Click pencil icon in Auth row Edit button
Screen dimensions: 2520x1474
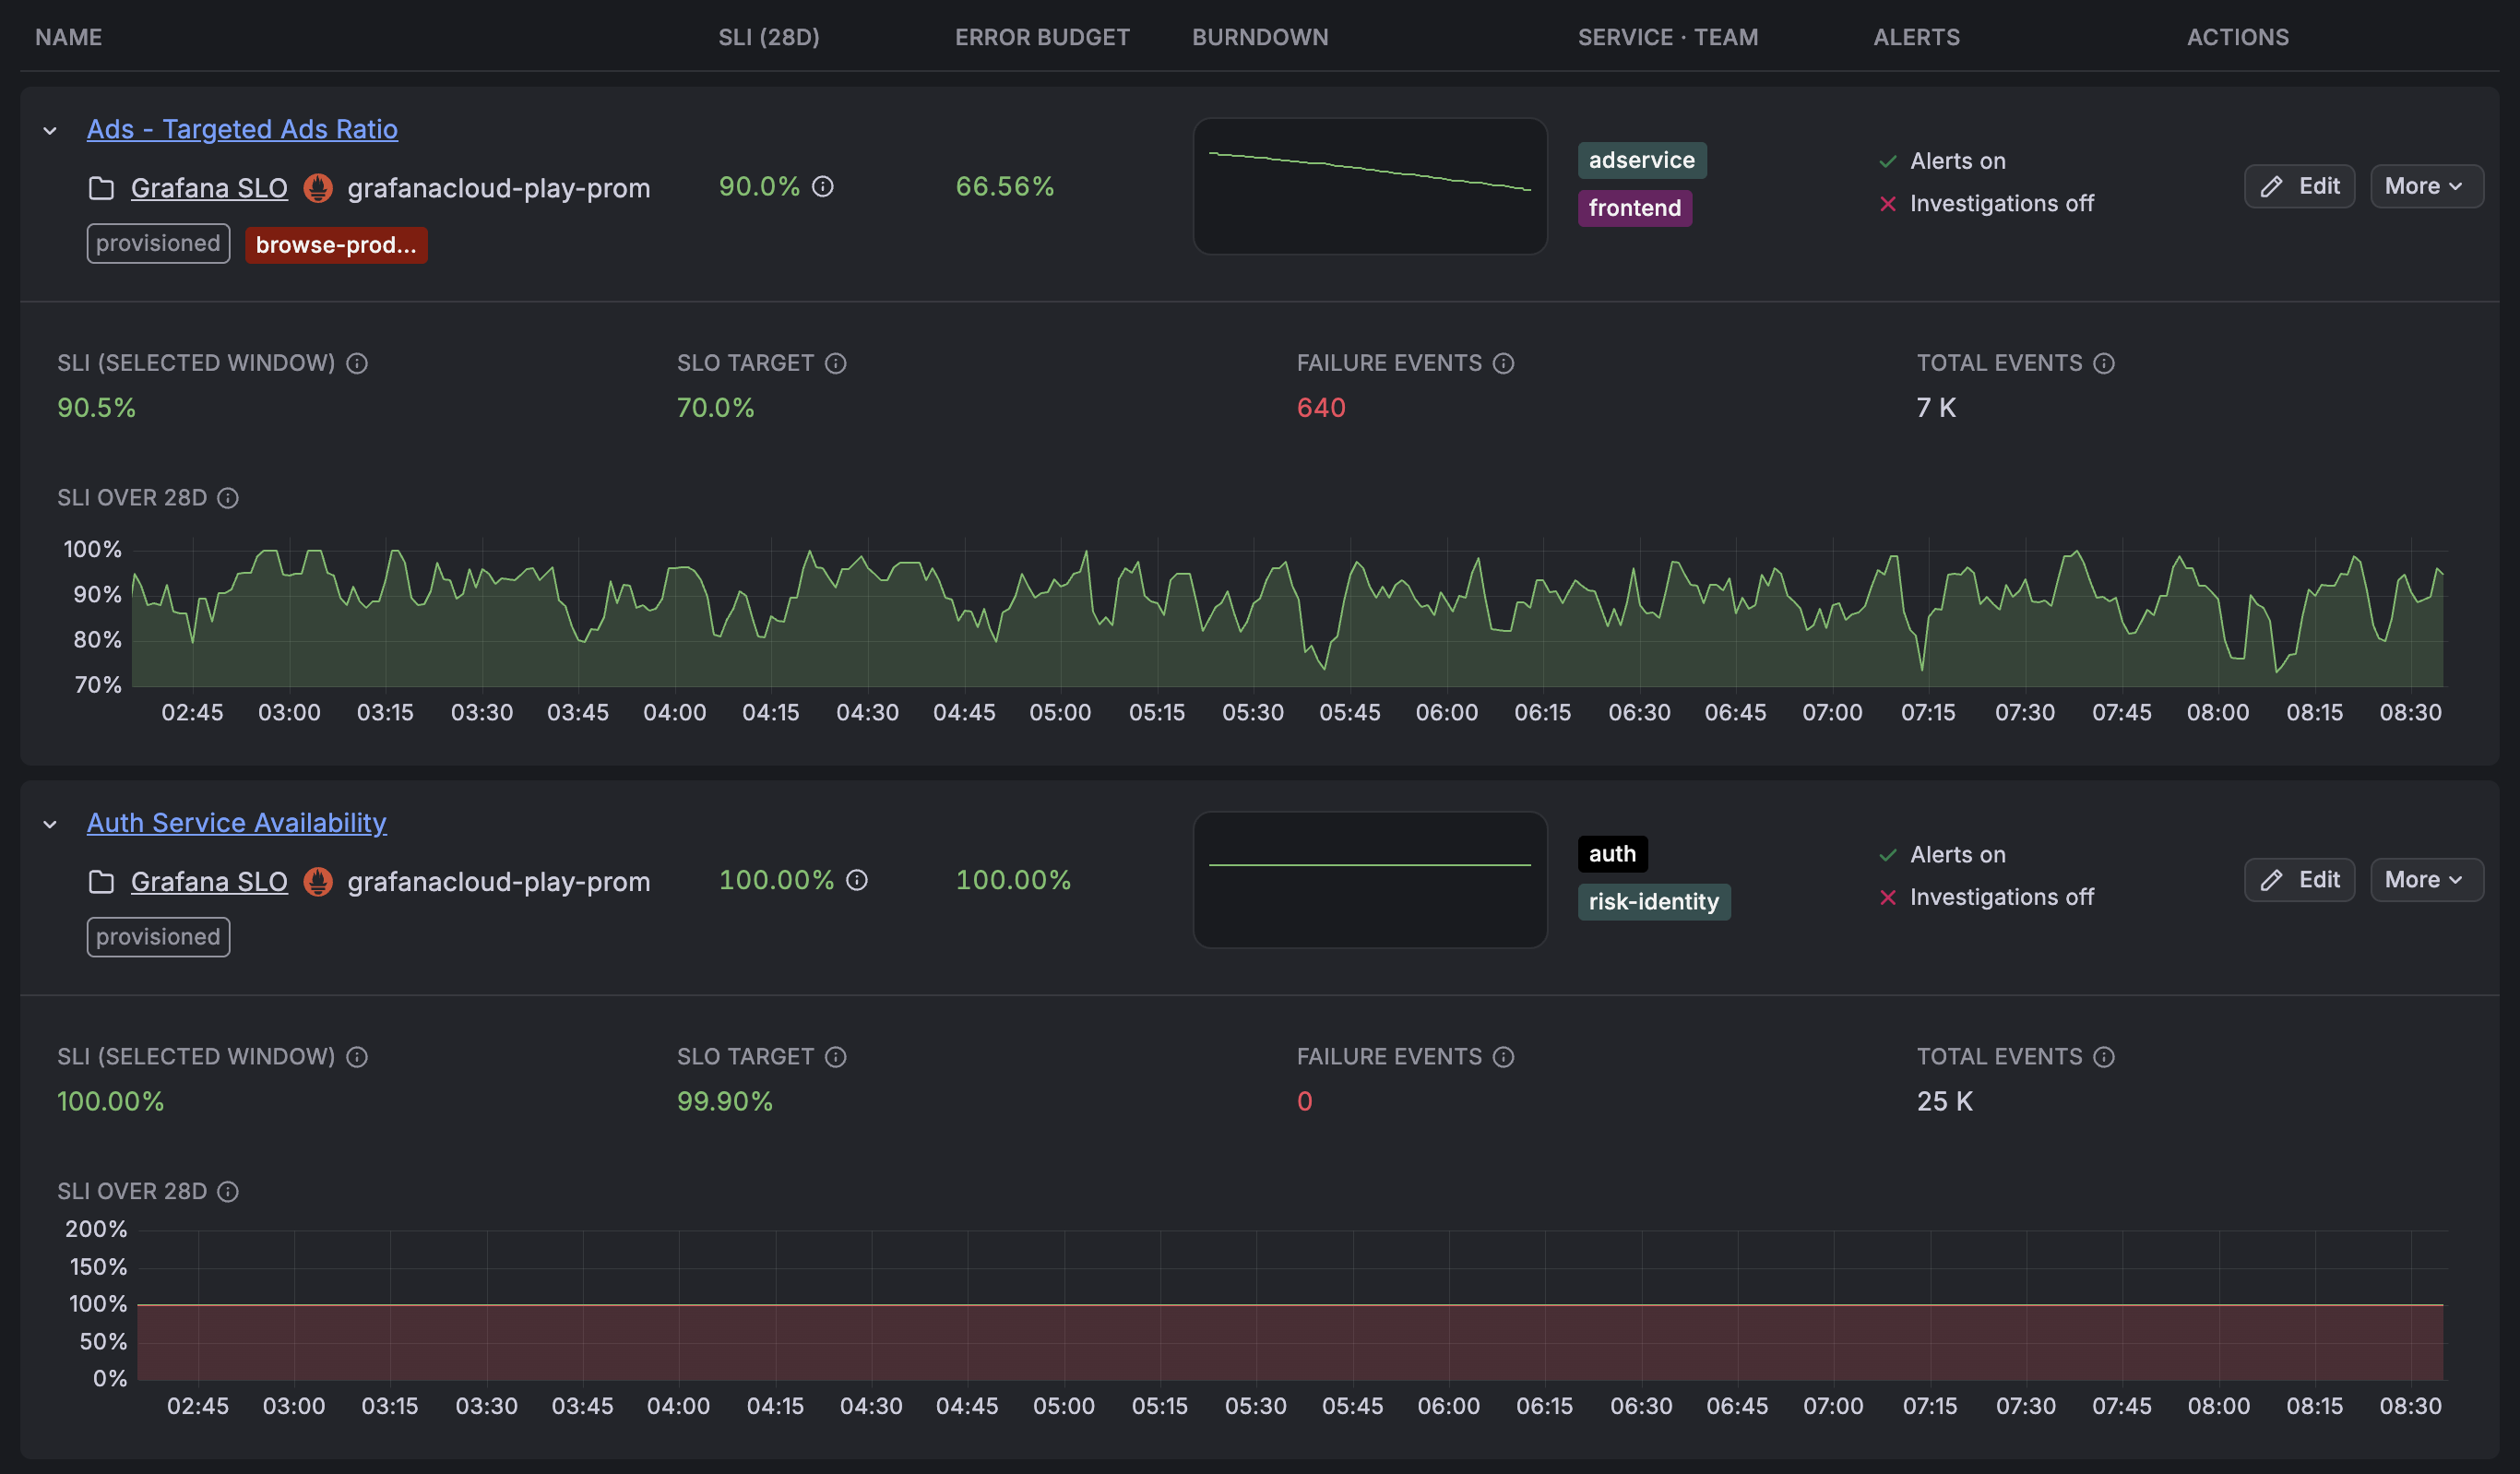[x=2272, y=880]
